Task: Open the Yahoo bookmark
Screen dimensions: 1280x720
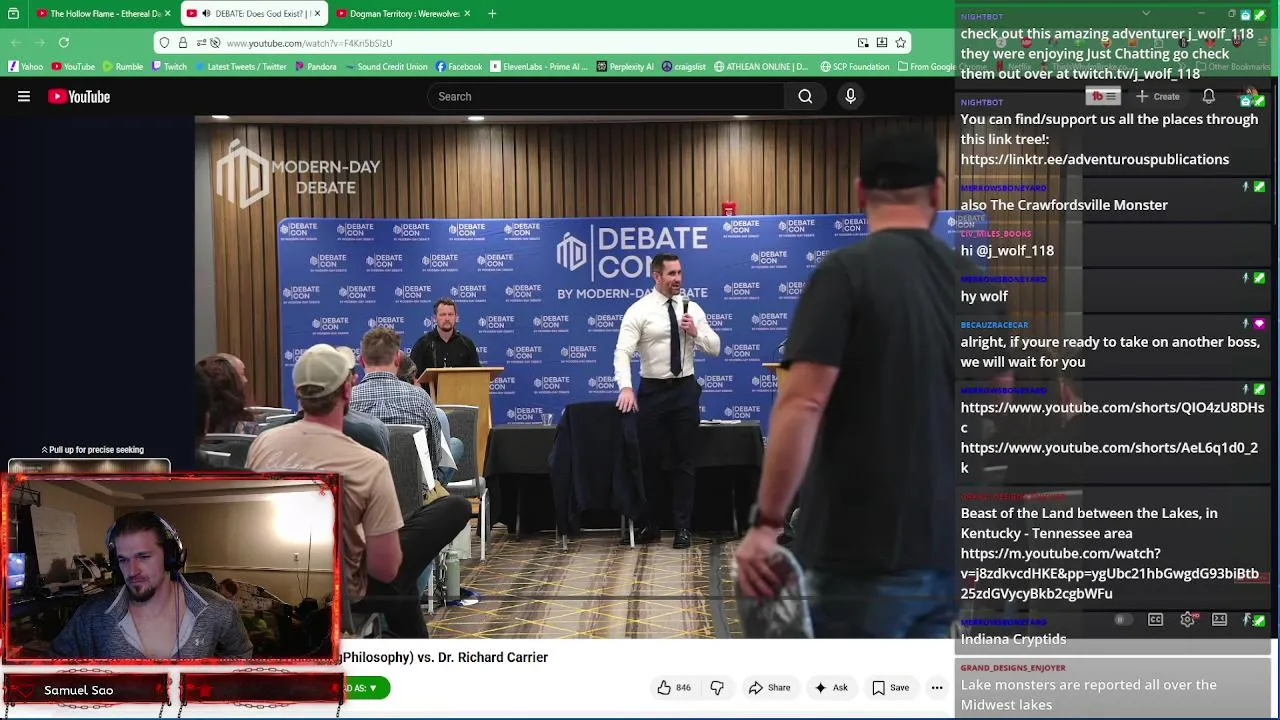Action: (26, 67)
